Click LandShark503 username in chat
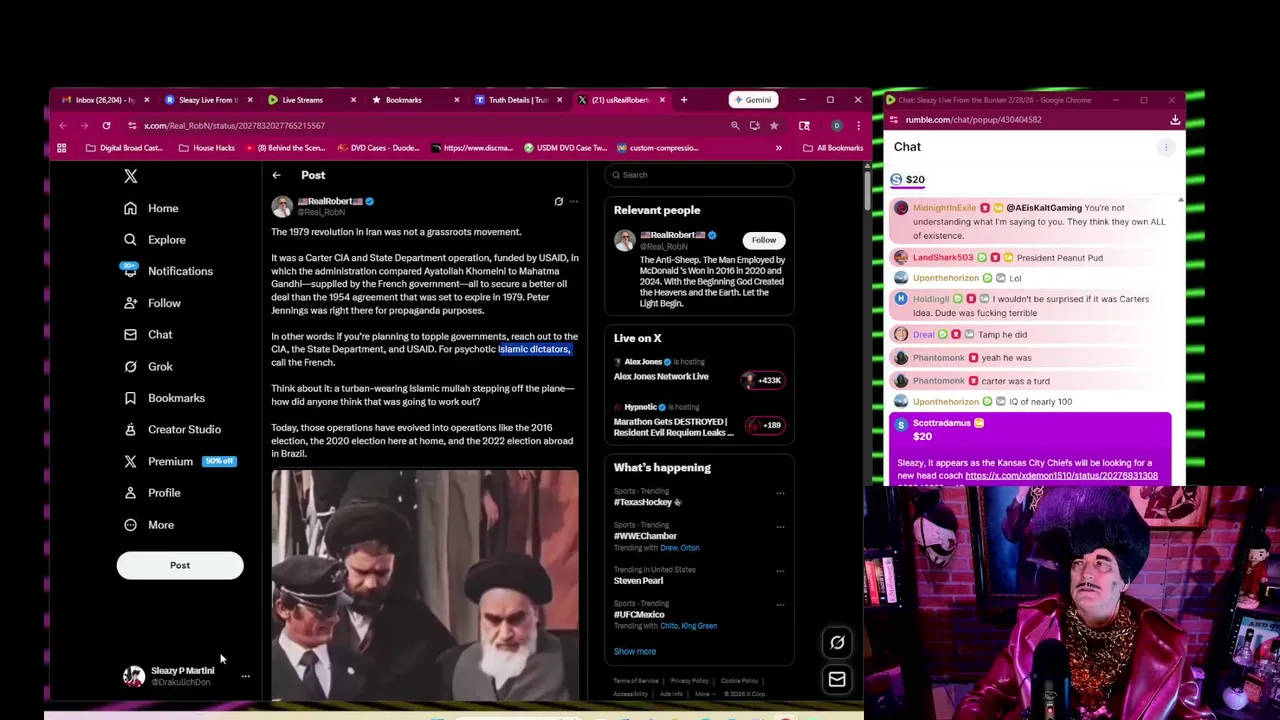 (943, 258)
